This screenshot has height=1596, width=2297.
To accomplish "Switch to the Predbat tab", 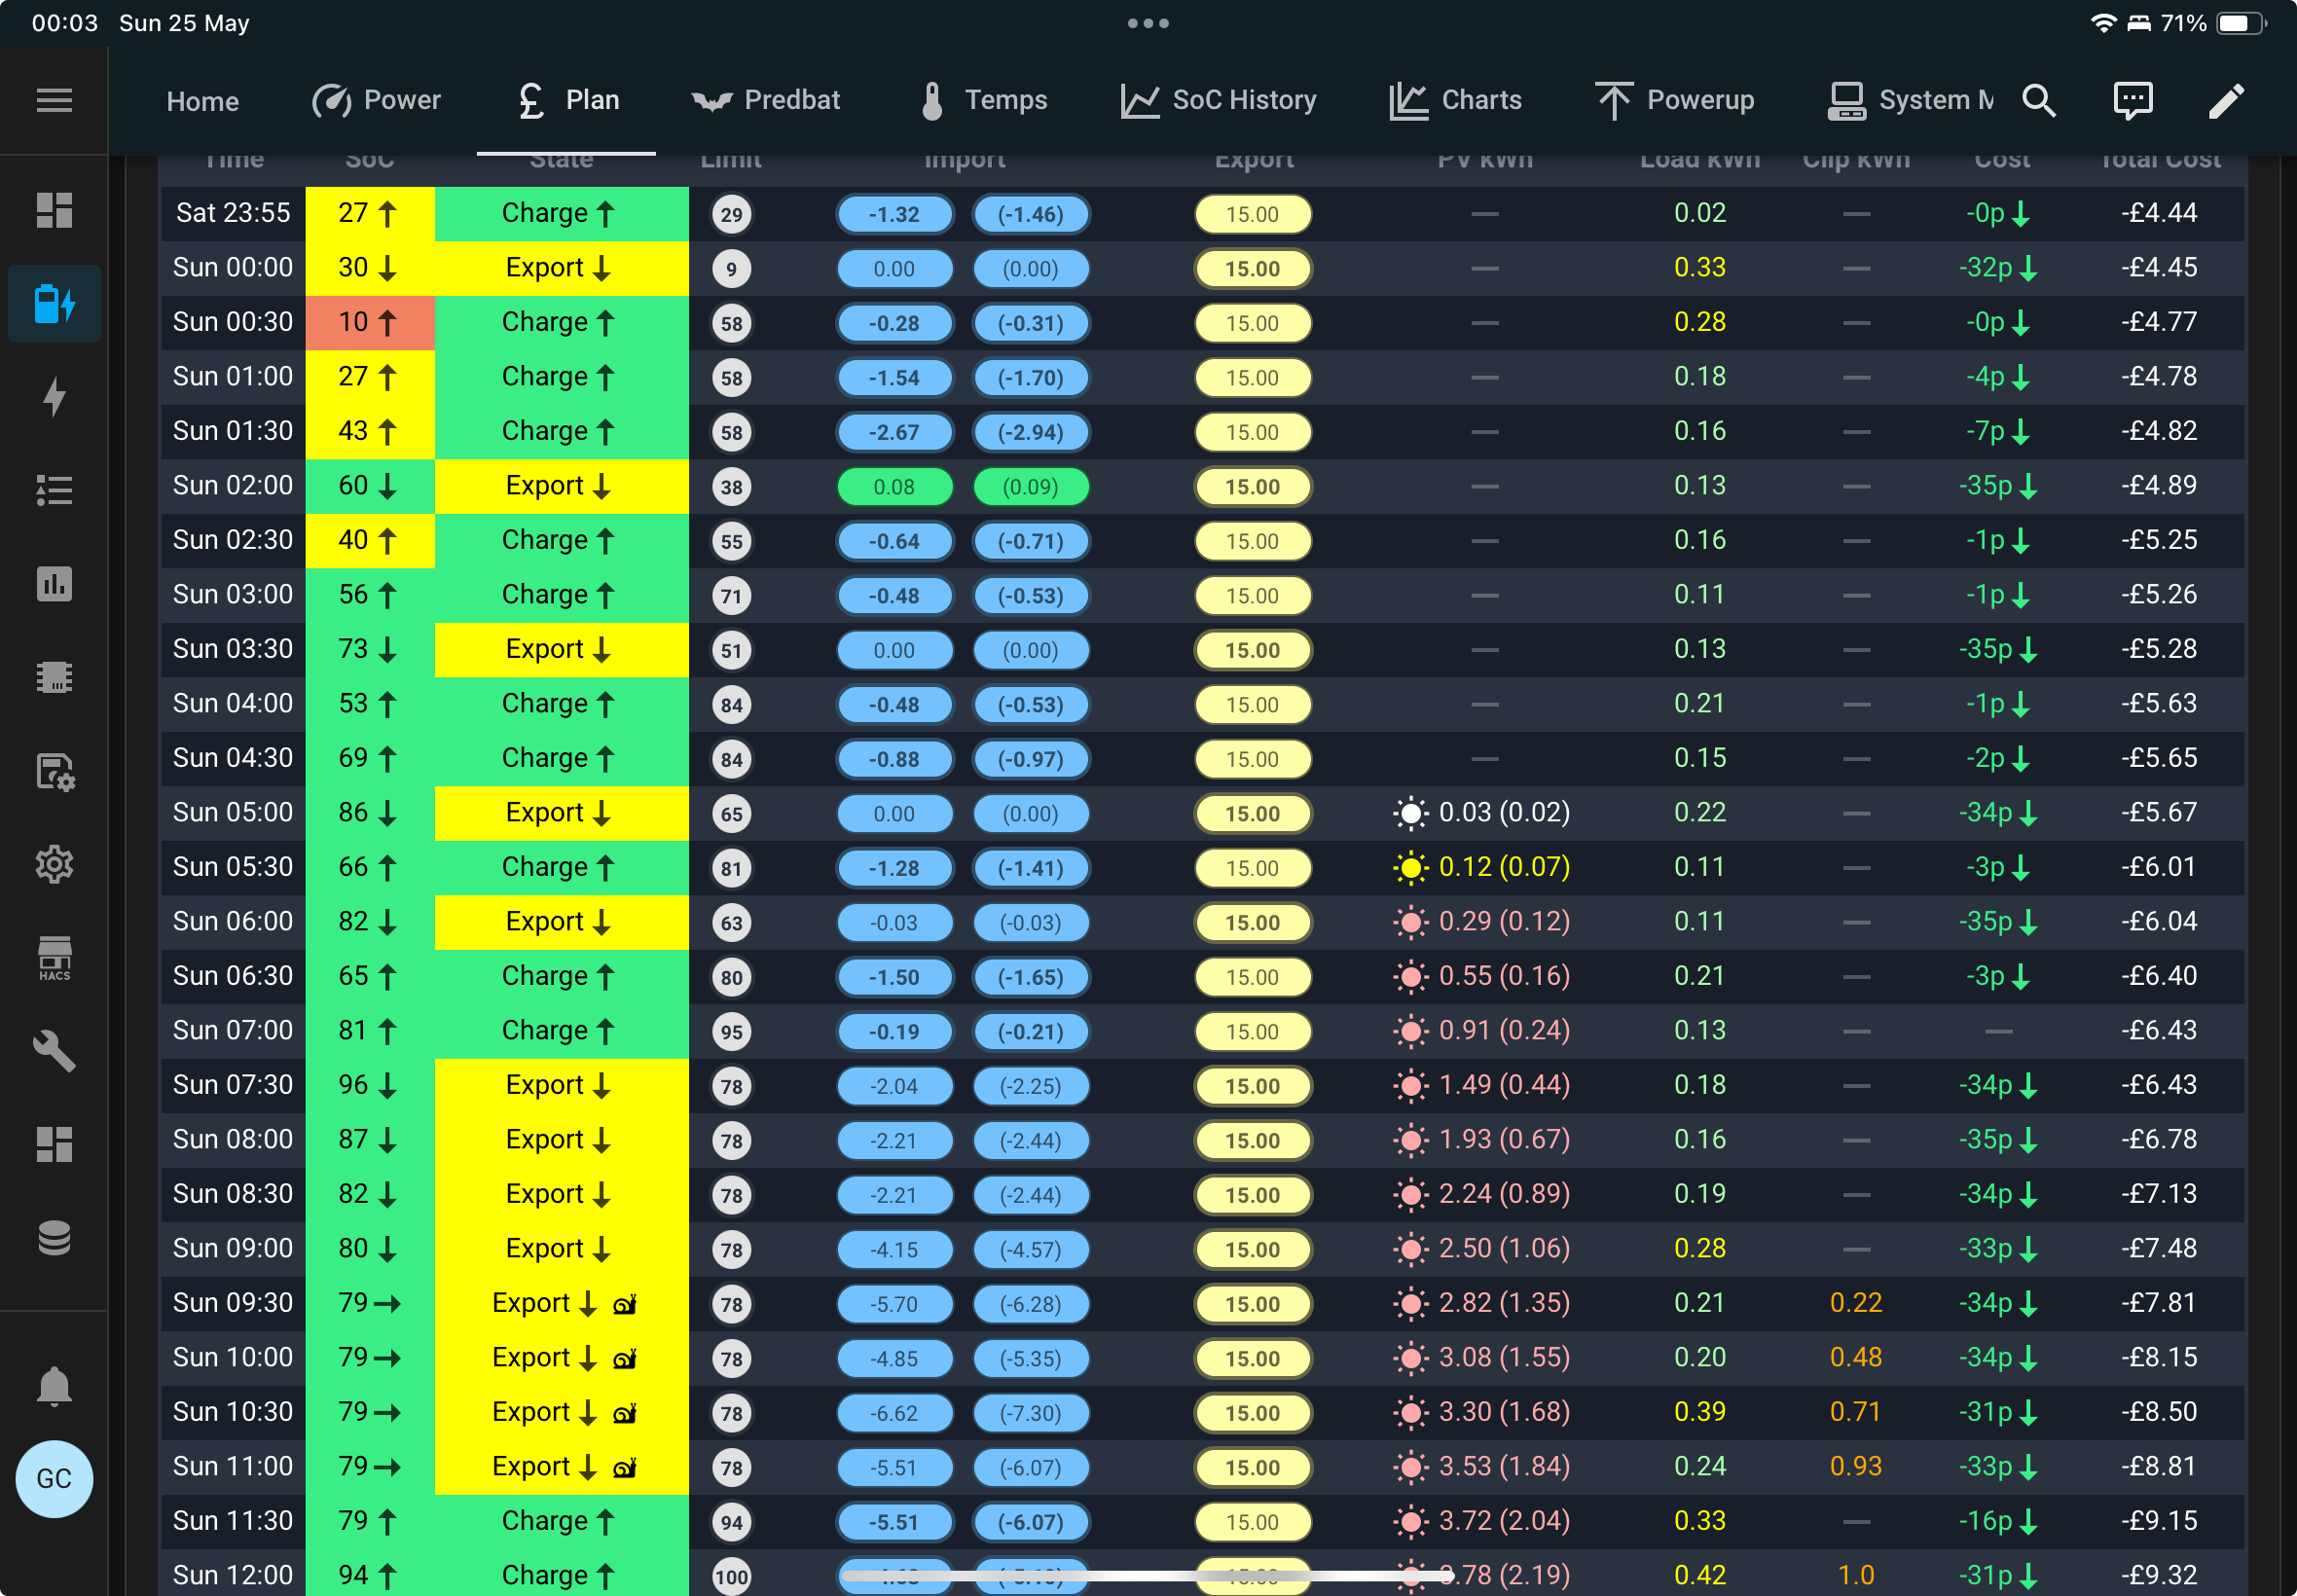I will click(x=766, y=100).
